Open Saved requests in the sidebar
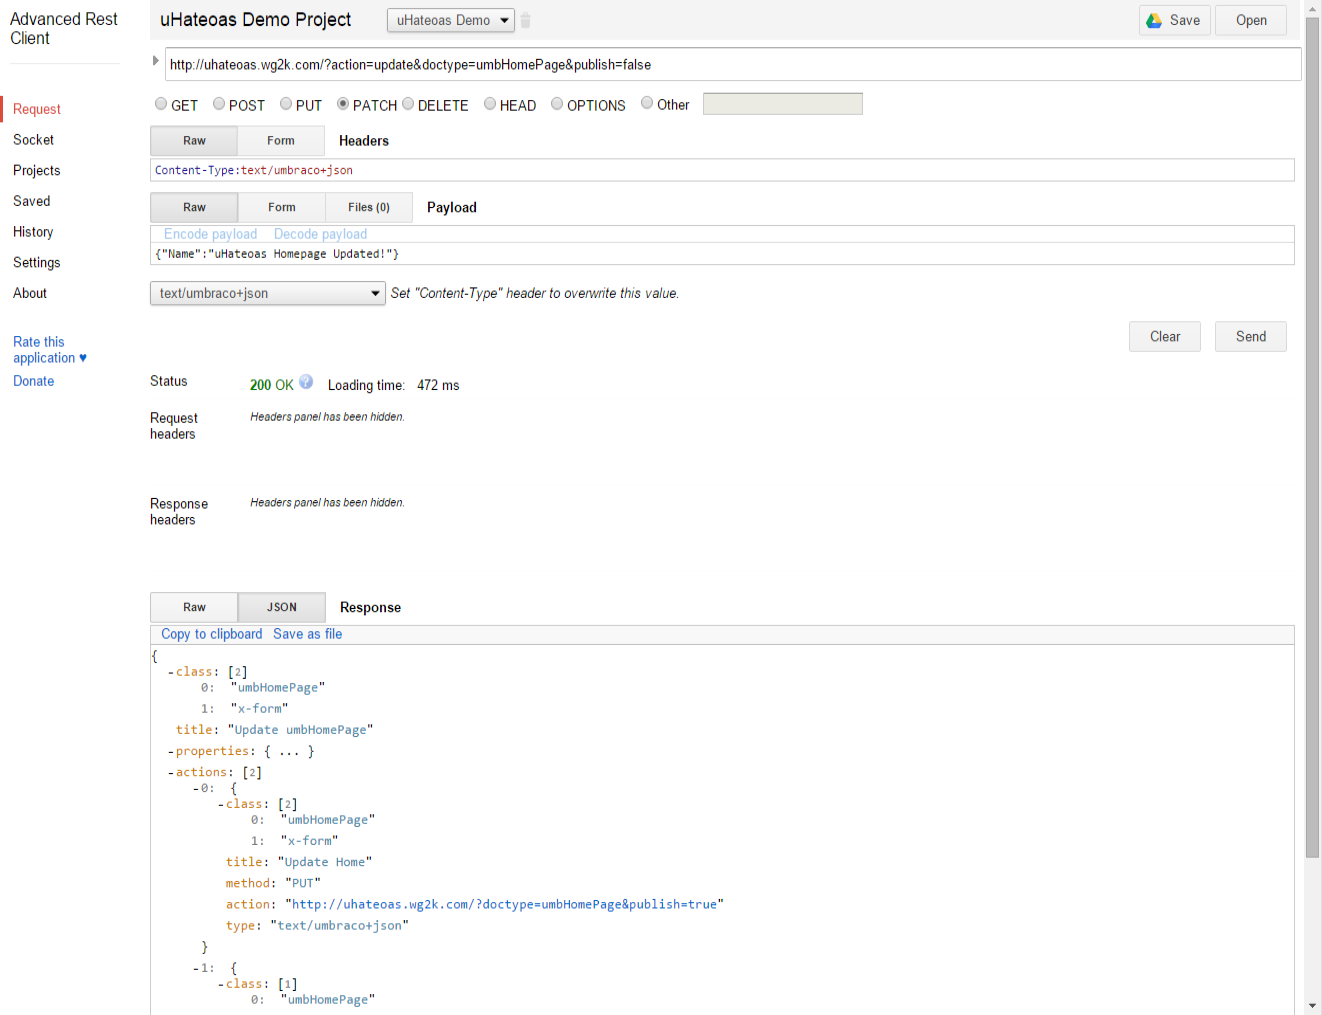The height and width of the screenshot is (1015, 1322). [31, 201]
